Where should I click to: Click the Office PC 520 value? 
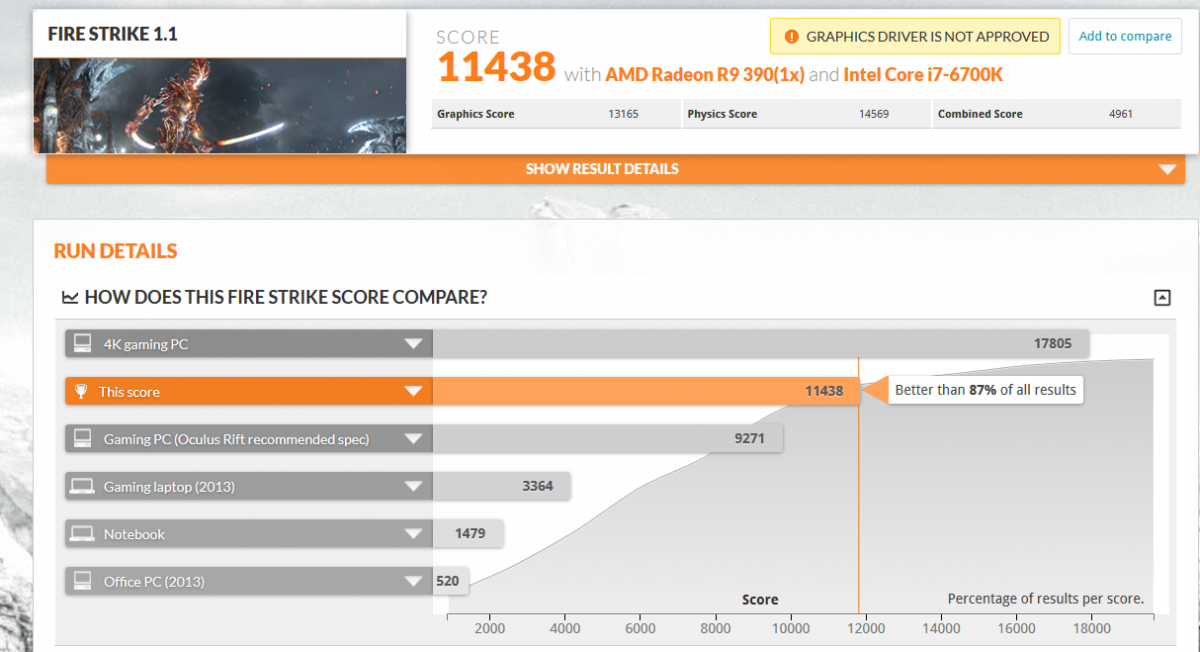pos(447,581)
